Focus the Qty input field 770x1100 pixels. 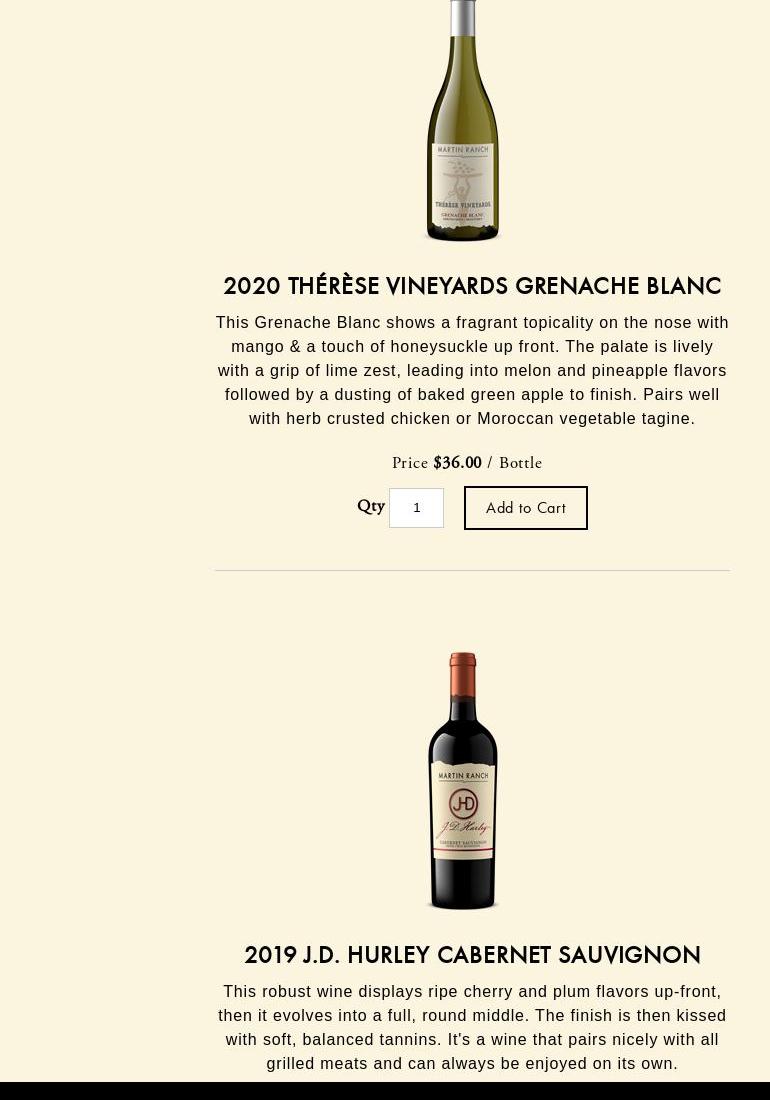[416, 508]
